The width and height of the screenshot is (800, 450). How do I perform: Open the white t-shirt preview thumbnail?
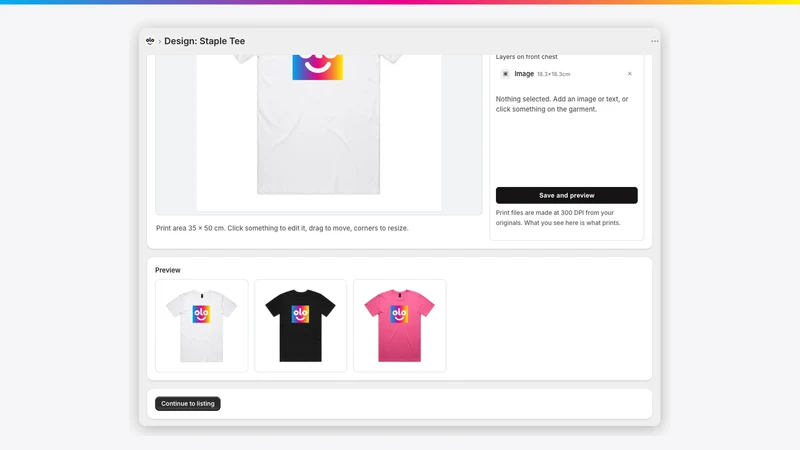point(202,326)
